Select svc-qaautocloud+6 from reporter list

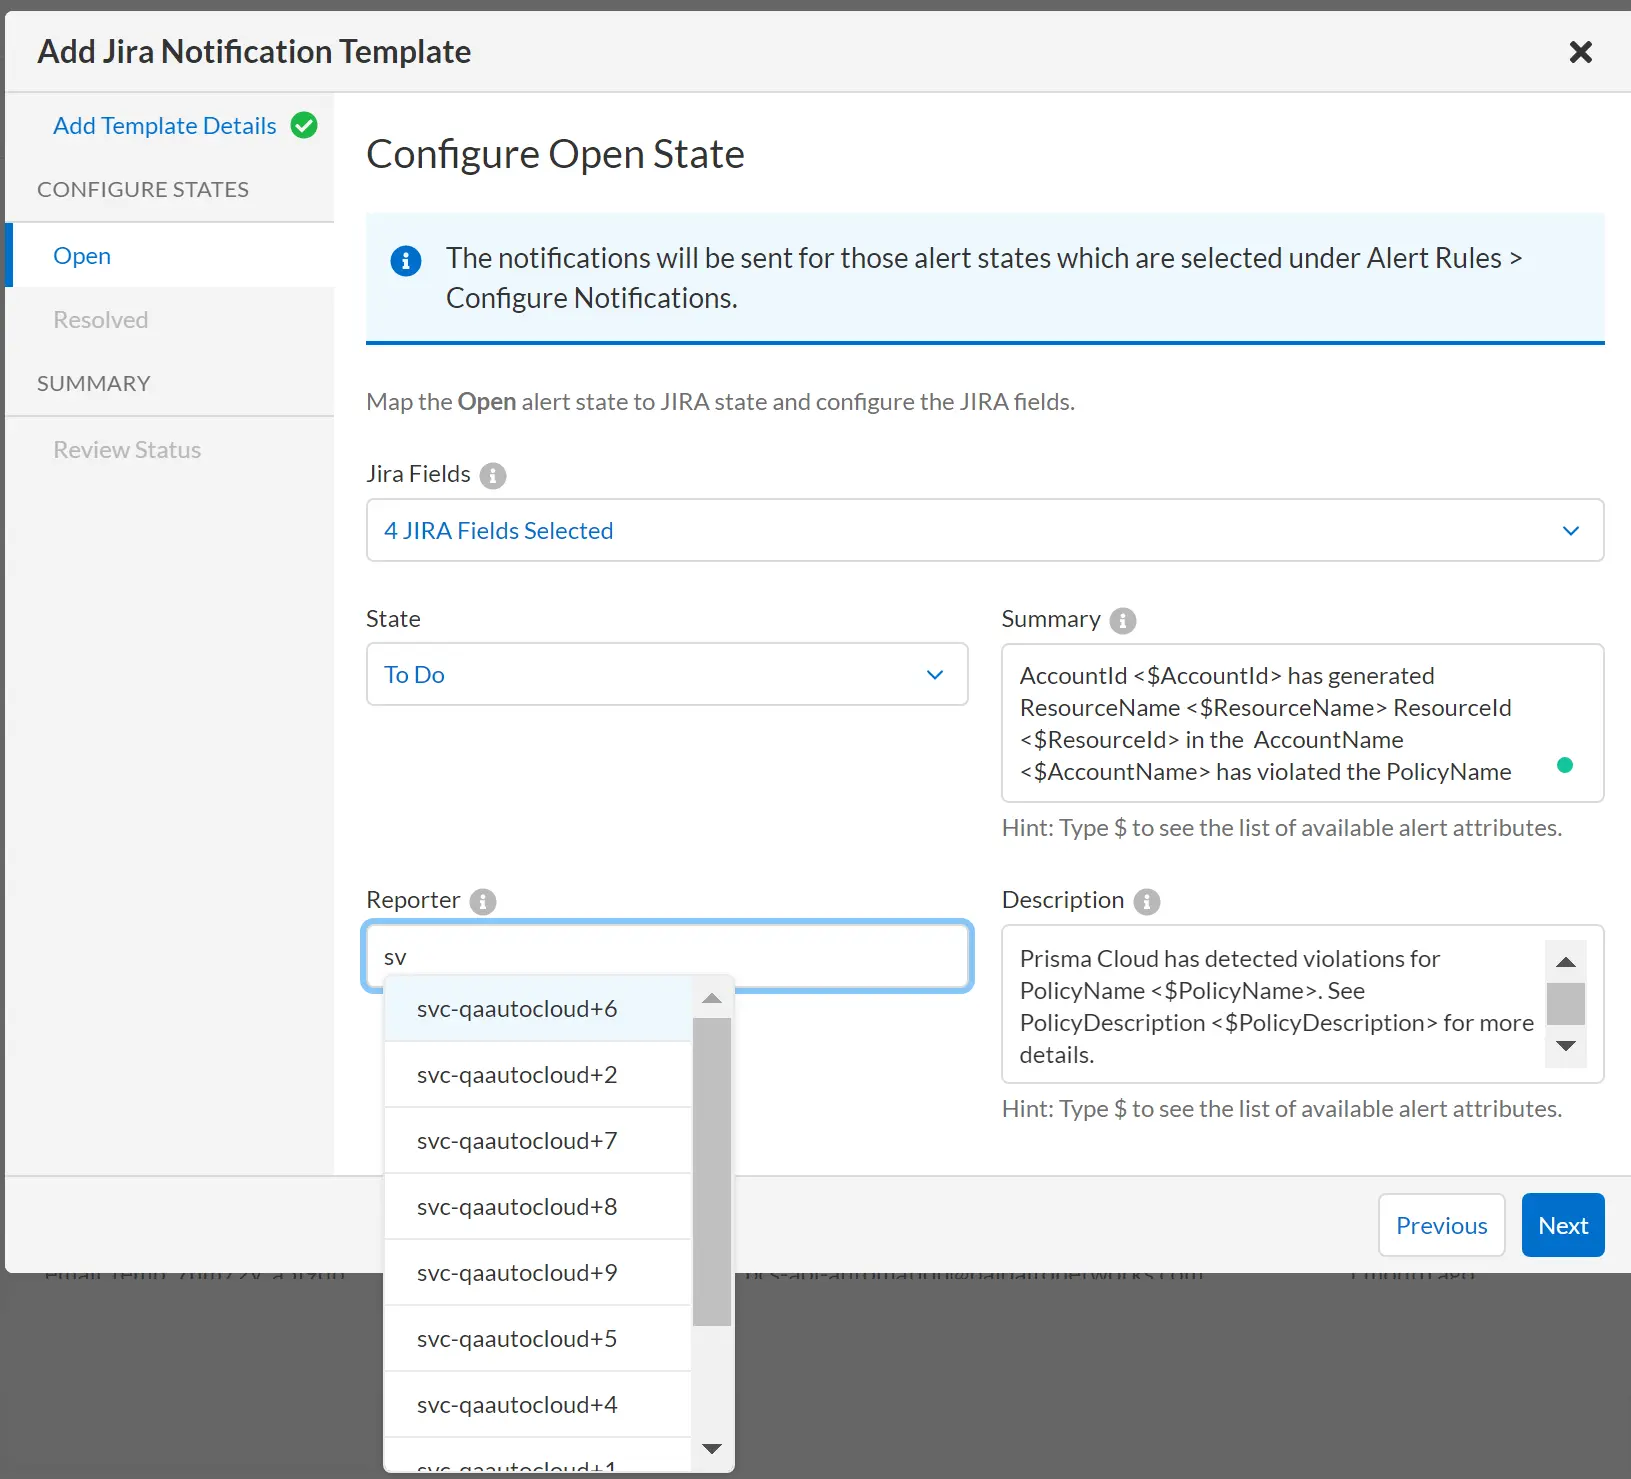[x=538, y=1008]
